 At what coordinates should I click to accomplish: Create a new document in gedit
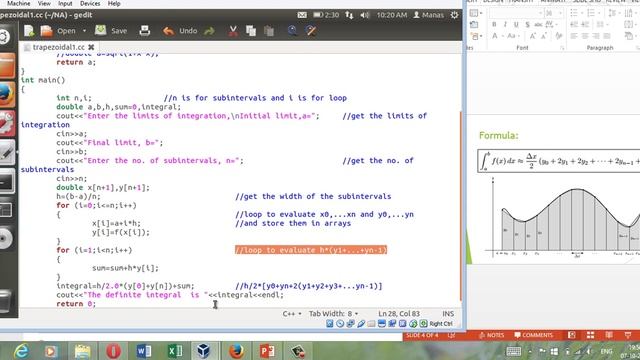(29, 31)
